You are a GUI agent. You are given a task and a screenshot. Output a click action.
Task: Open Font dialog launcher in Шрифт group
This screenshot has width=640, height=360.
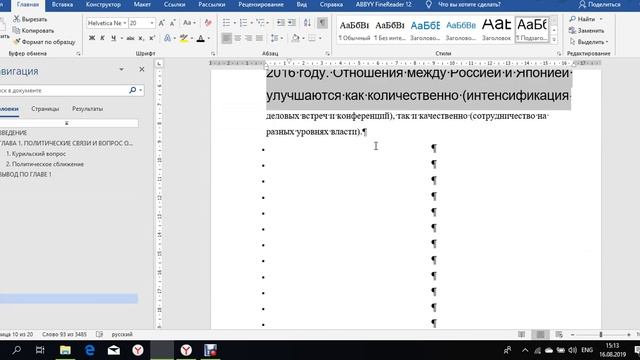(x=213, y=53)
